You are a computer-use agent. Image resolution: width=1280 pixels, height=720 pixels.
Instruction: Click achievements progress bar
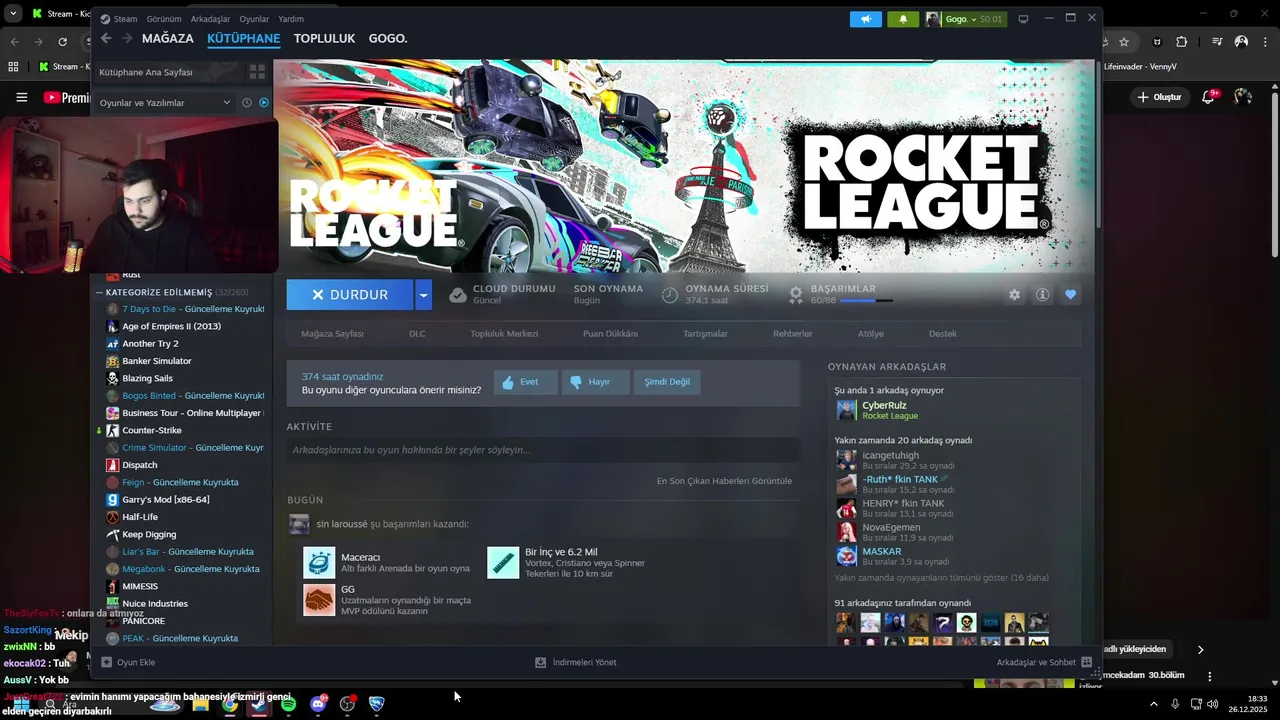pos(866,301)
